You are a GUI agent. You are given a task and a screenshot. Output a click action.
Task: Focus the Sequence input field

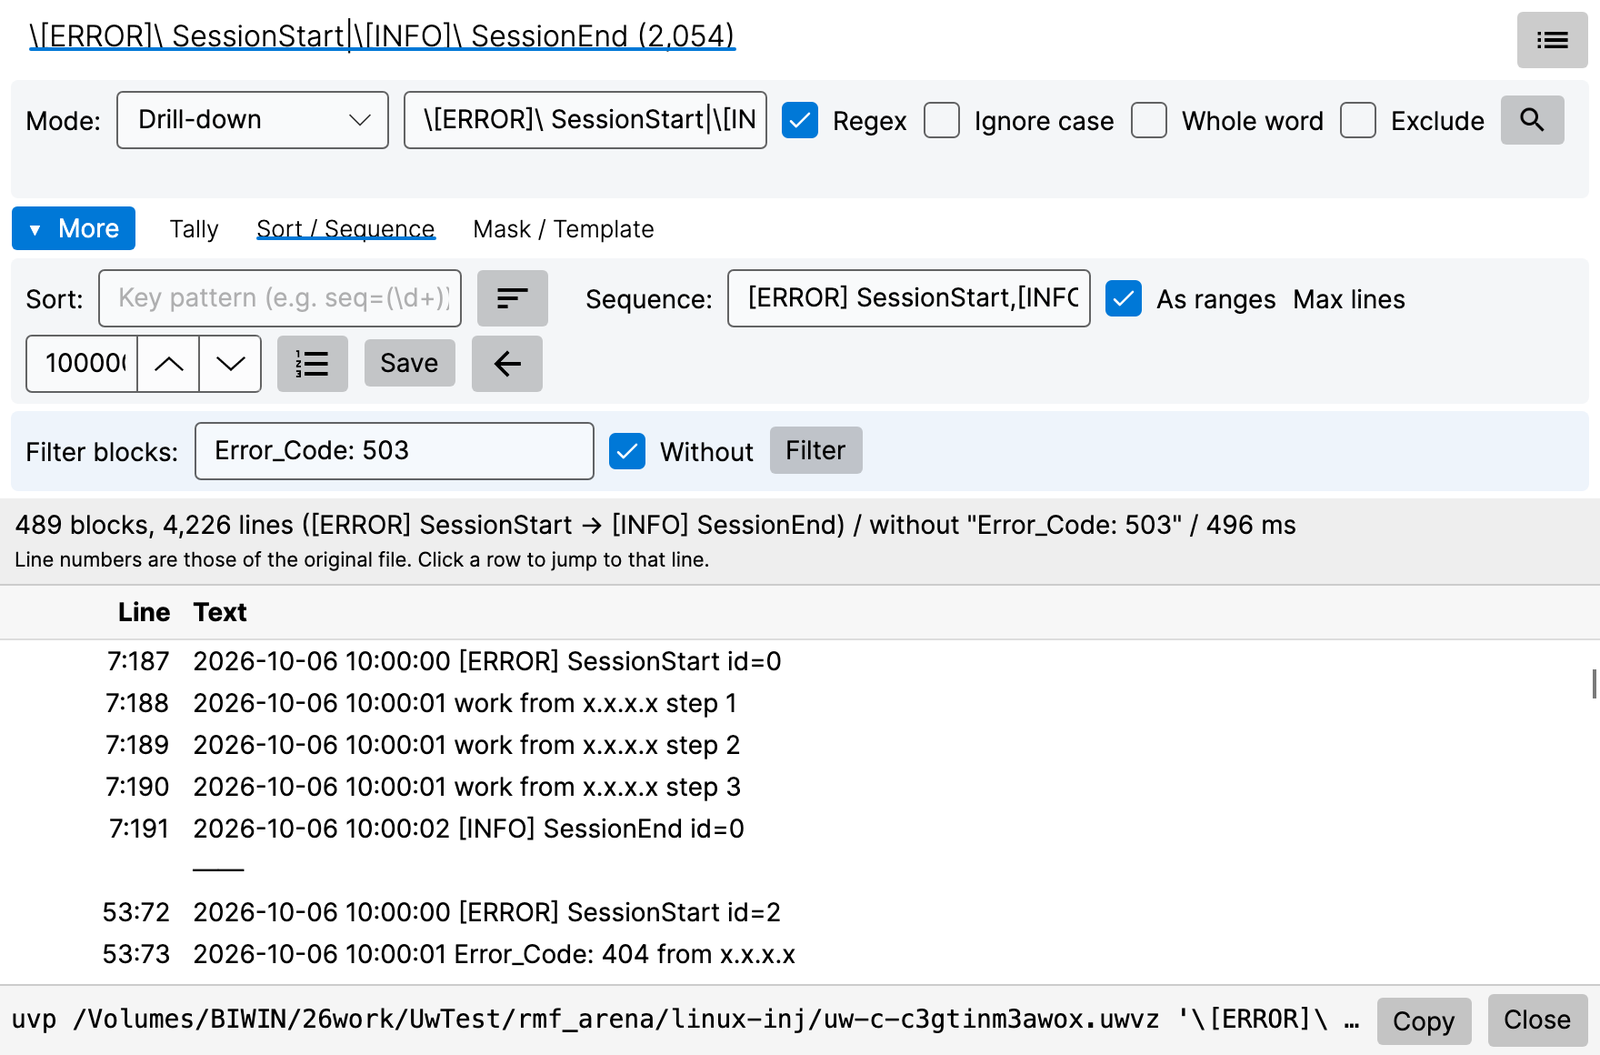(909, 298)
